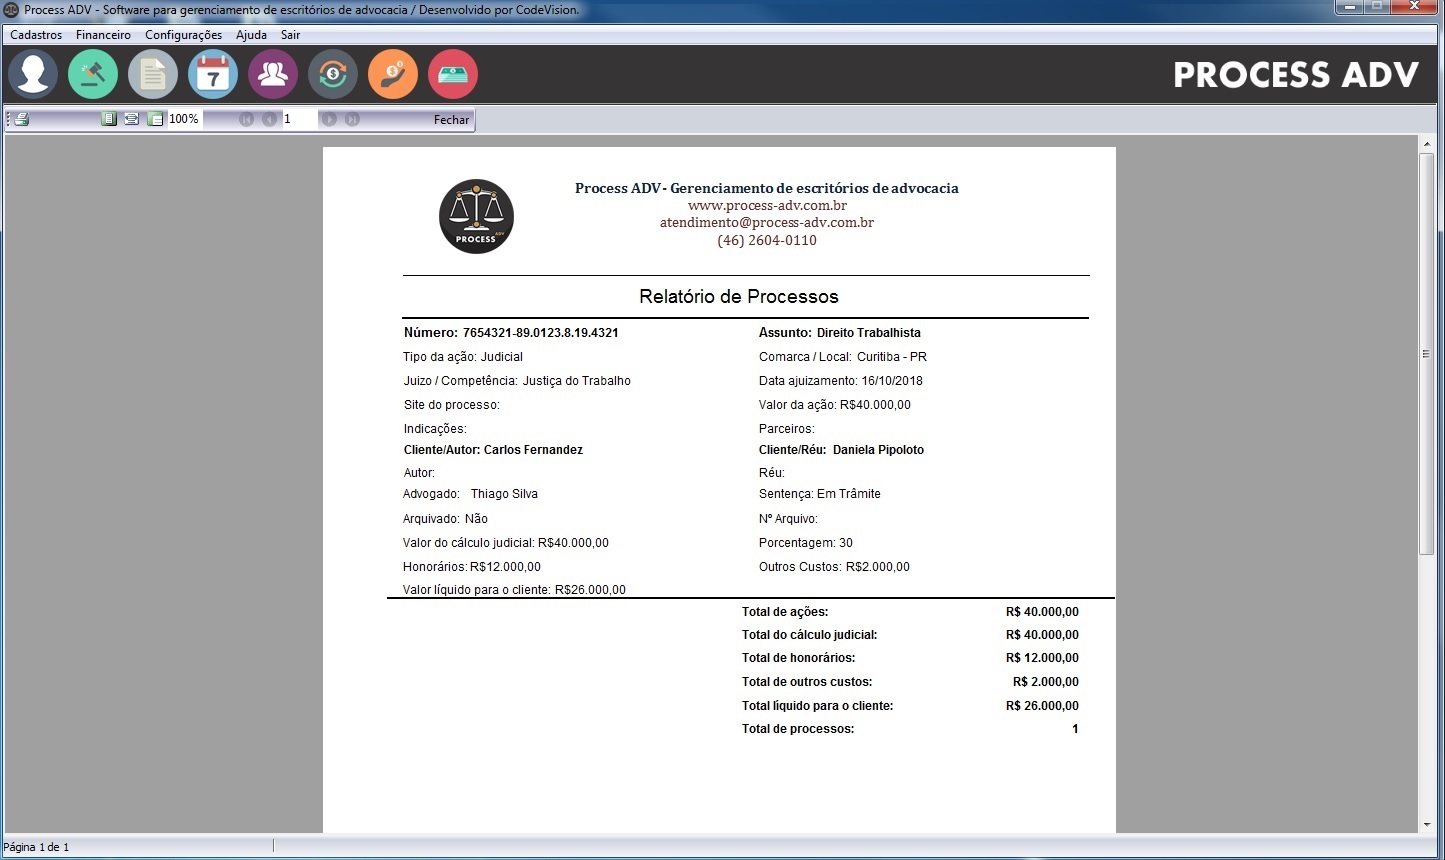1445x860 pixels.
Task: Open the Ajuda menu
Action: 251,35
